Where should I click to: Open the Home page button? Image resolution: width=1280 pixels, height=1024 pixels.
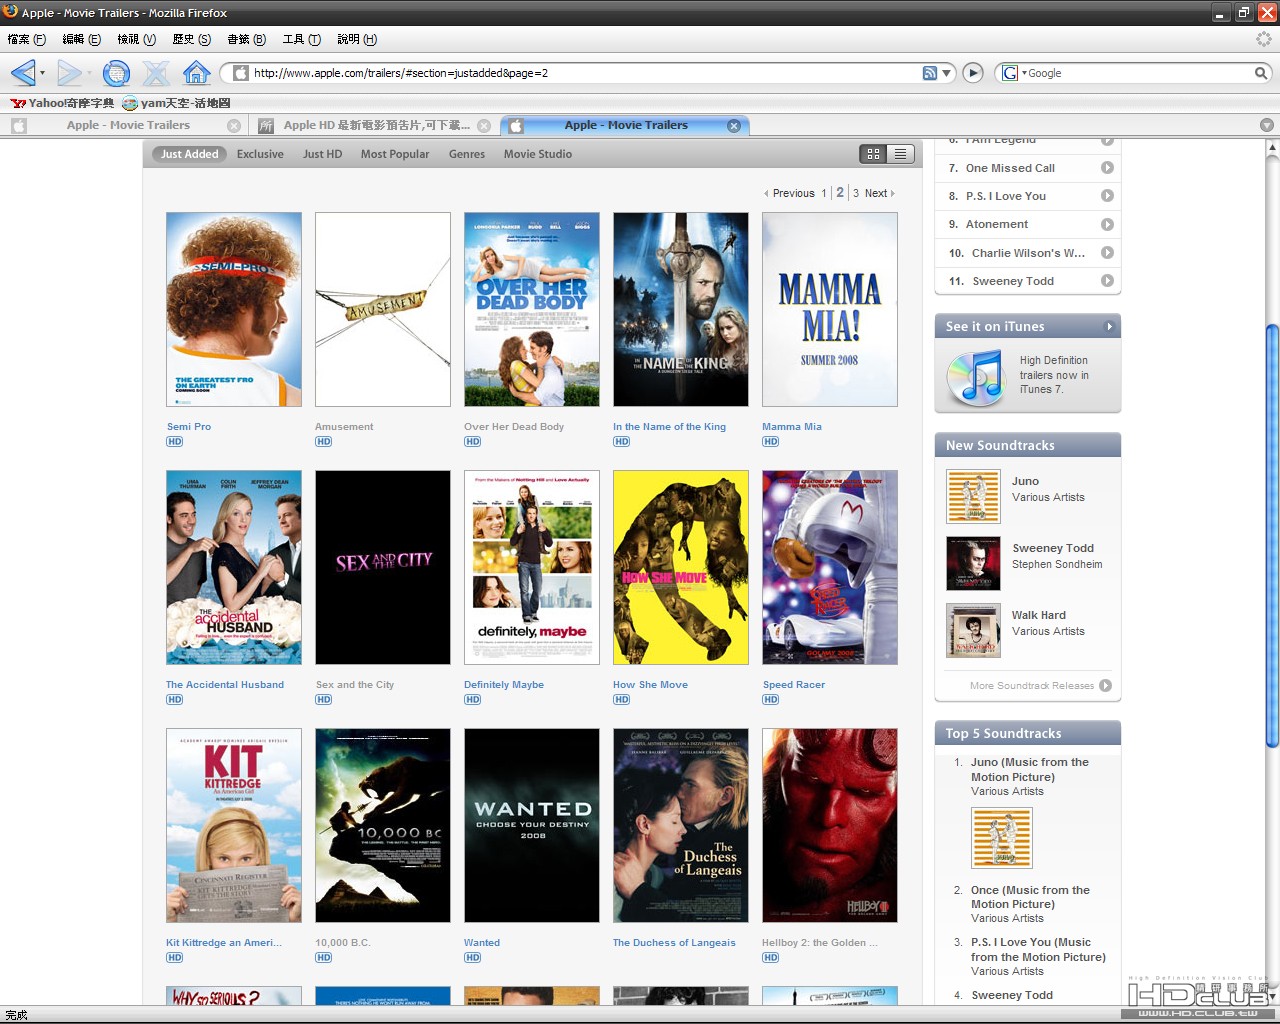[197, 73]
